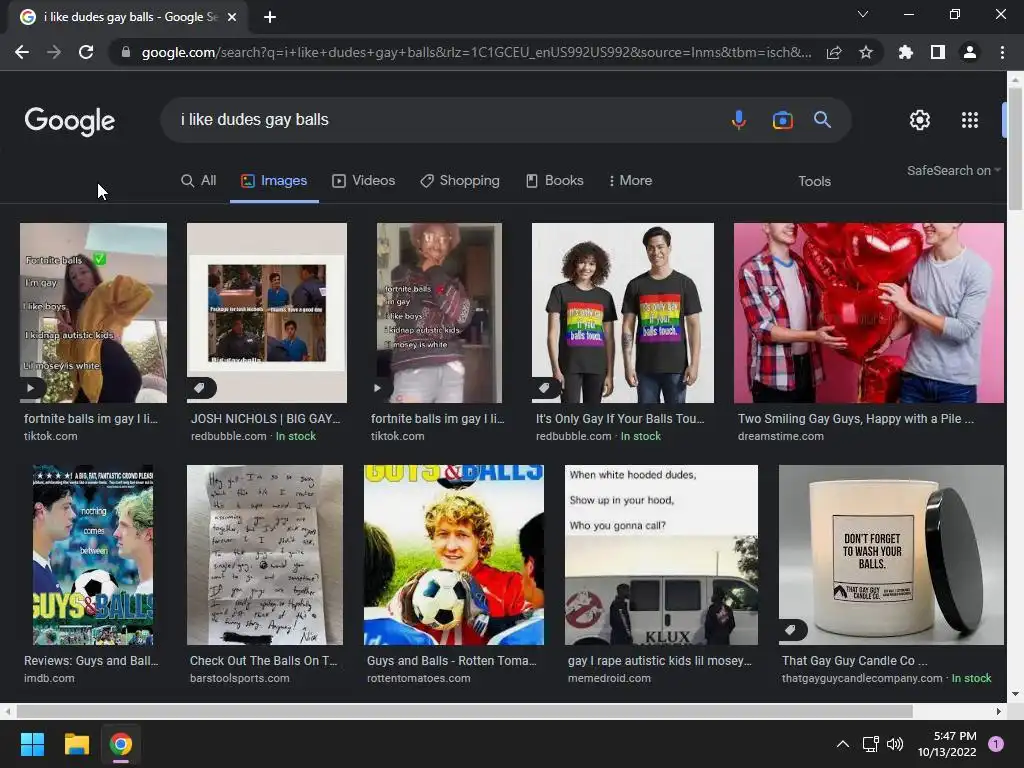Switch to the All results tab
Image resolution: width=1024 pixels, height=768 pixels.
coord(199,181)
